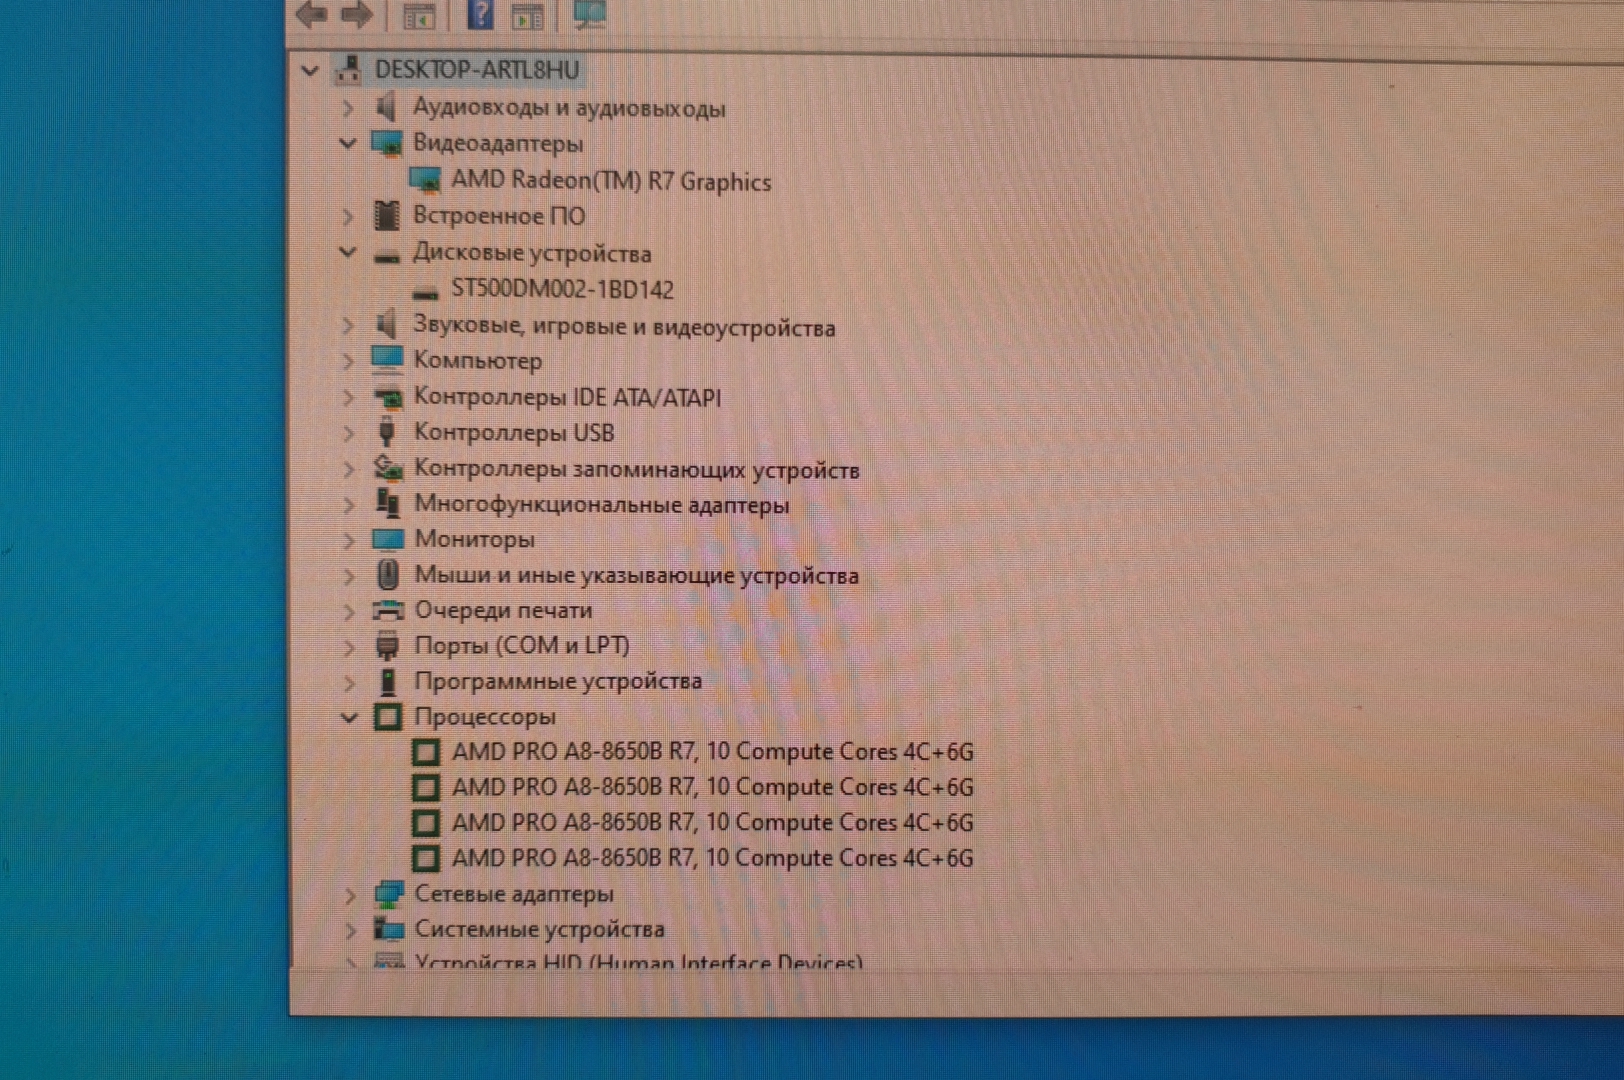
Task: Expand the Программные устройства chevron
Action: (x=348, y=682)
